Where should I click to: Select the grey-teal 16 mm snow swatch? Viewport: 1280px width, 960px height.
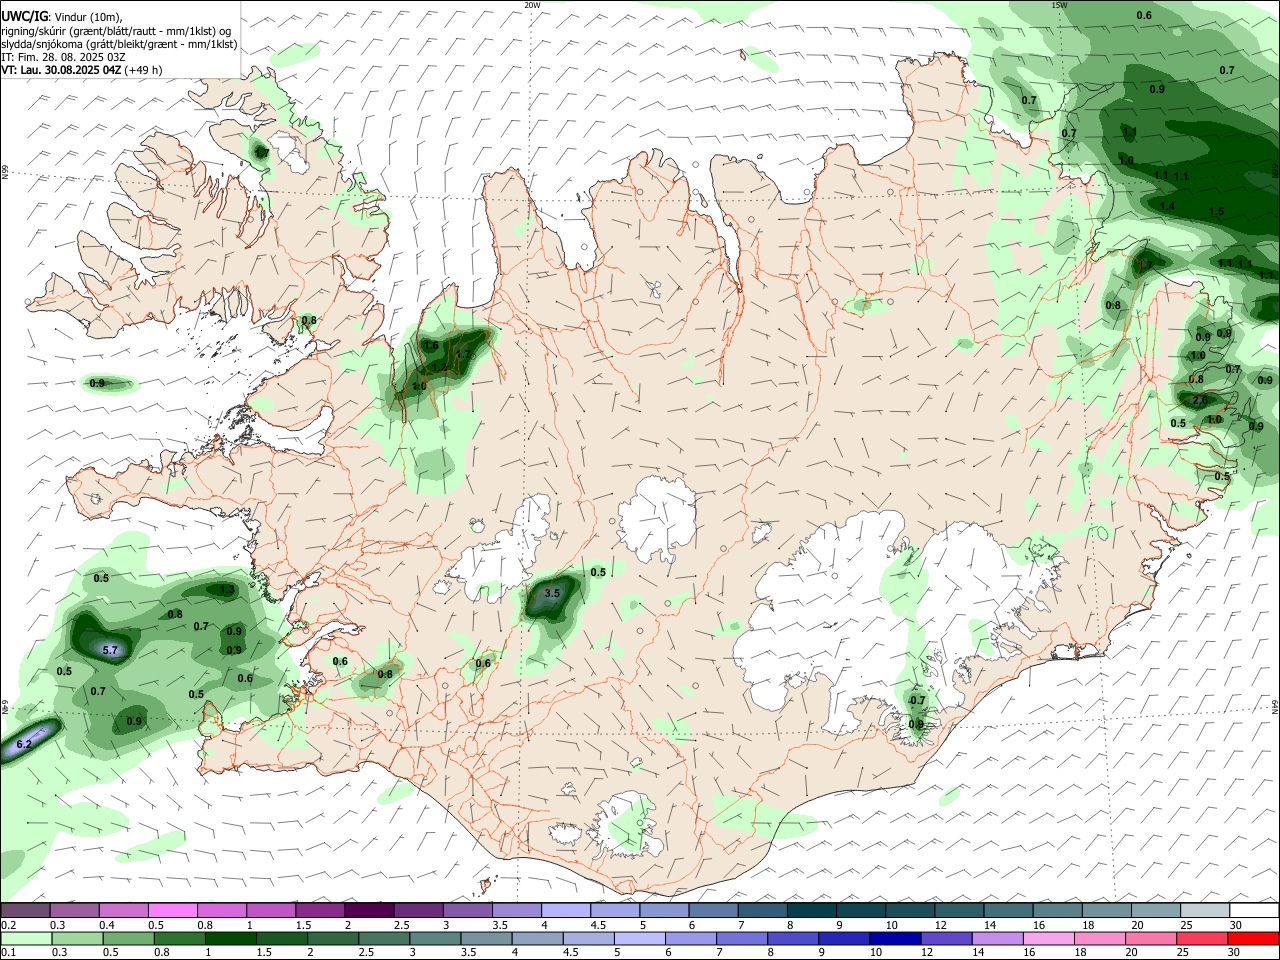click(x=1057, y=910)
